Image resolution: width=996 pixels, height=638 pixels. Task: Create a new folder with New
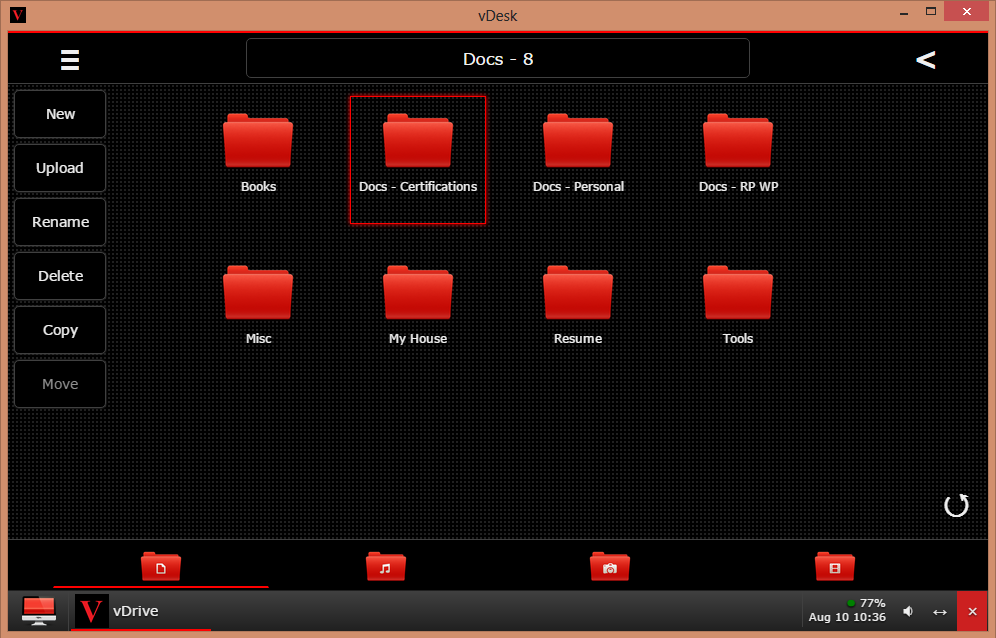click(x=59, y=113)
